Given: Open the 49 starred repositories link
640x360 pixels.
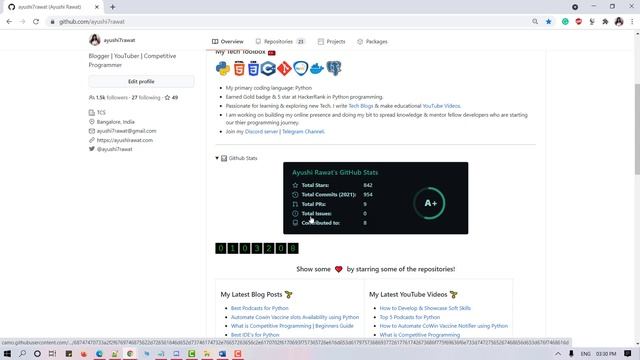Looking at the screenshot, I should 171,98.
